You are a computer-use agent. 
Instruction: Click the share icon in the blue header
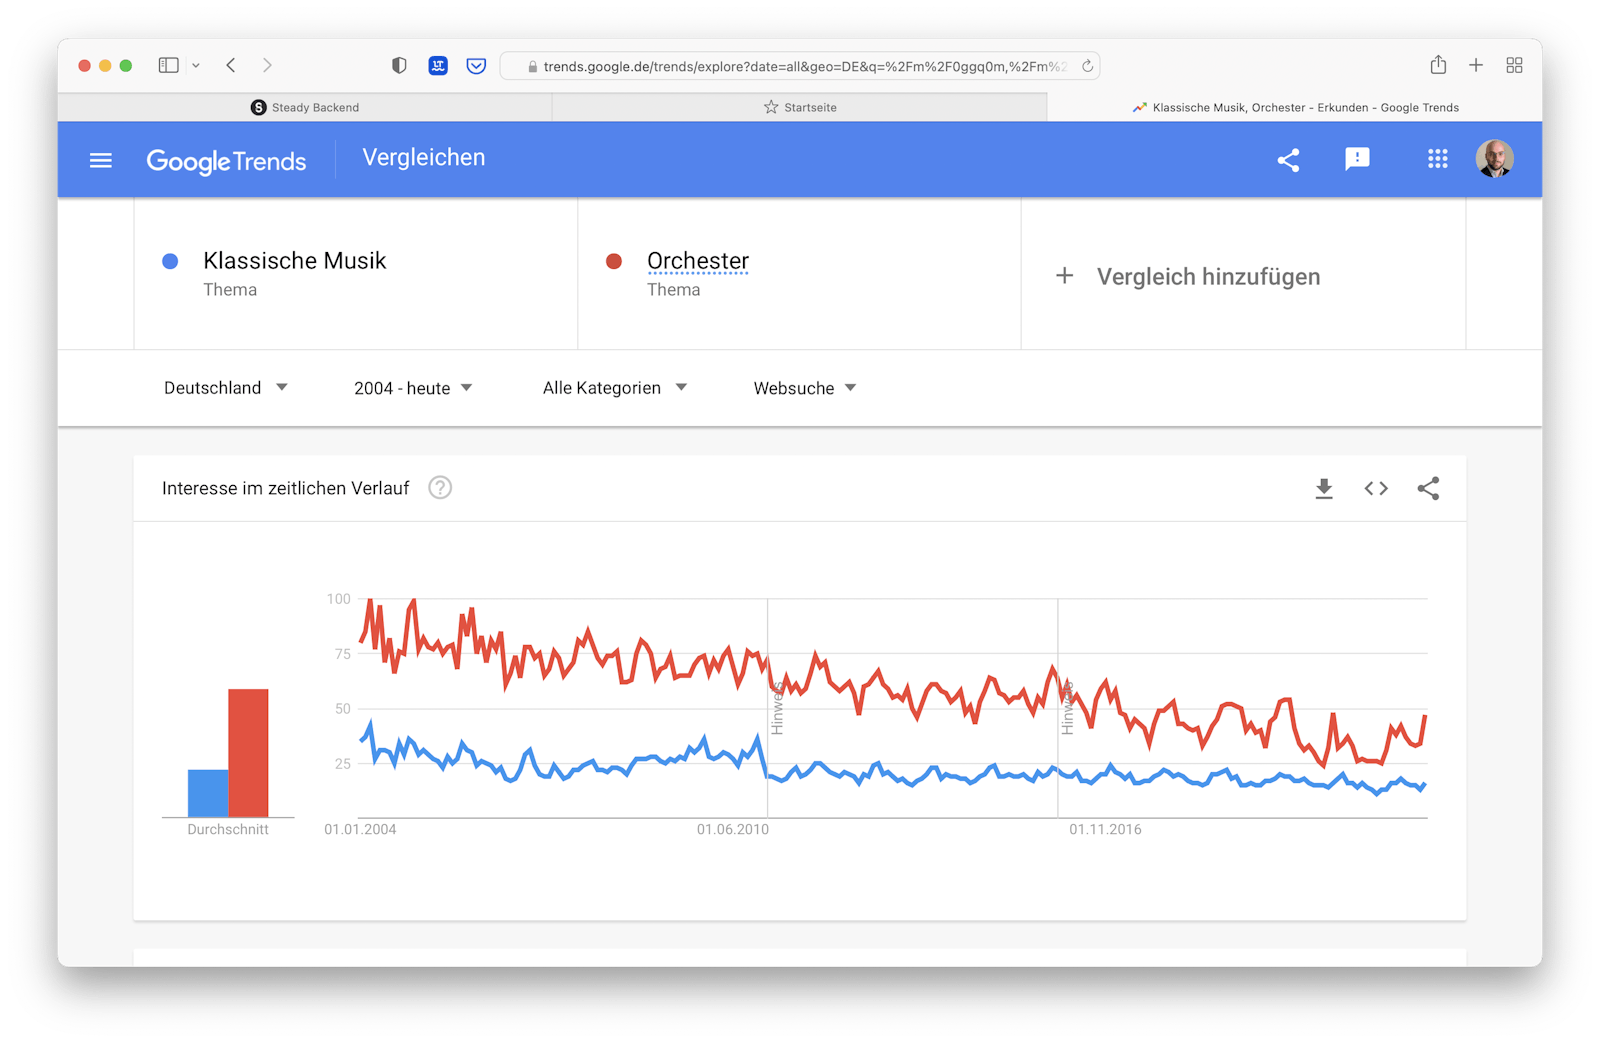1288,160
